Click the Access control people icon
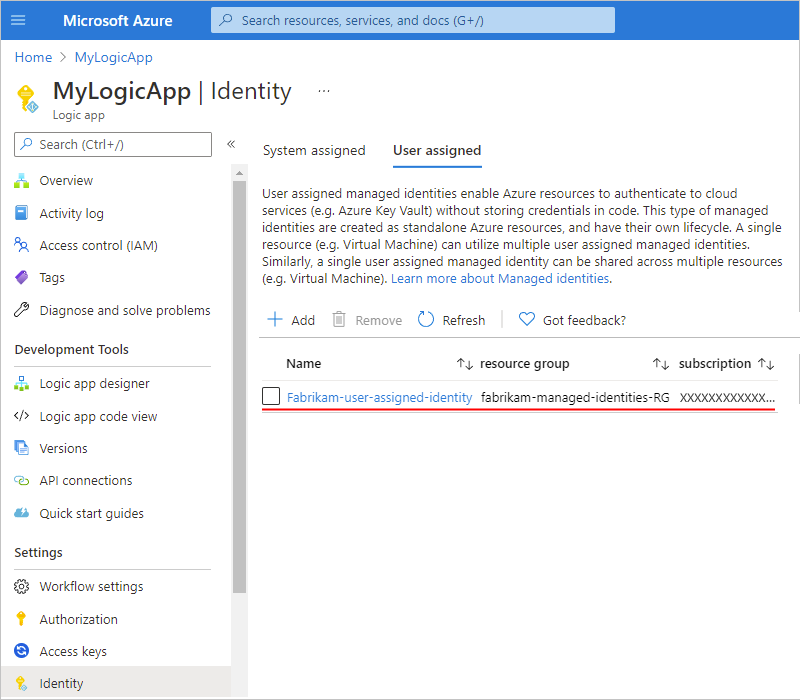Viewport: 800px width, 700px height. point(21,245)
